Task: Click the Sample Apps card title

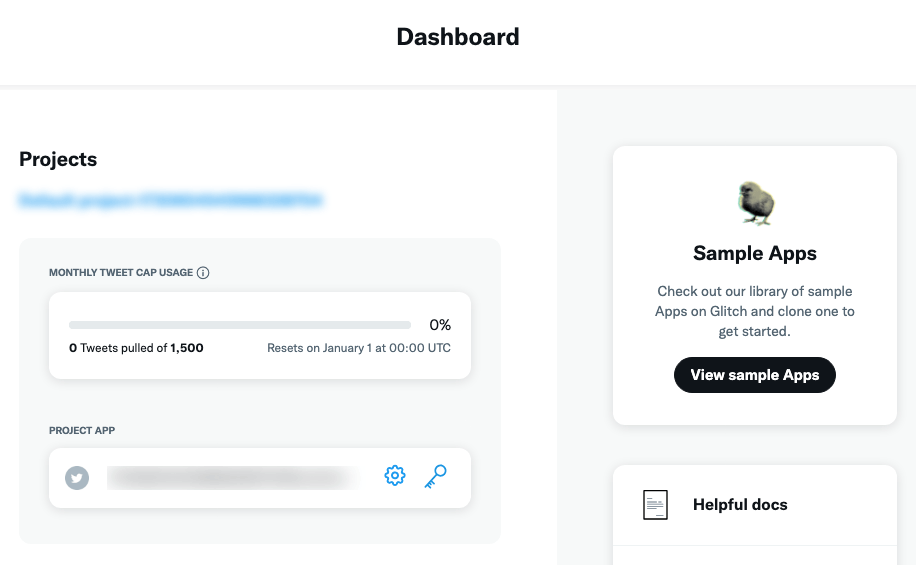Action: point(755,253)
